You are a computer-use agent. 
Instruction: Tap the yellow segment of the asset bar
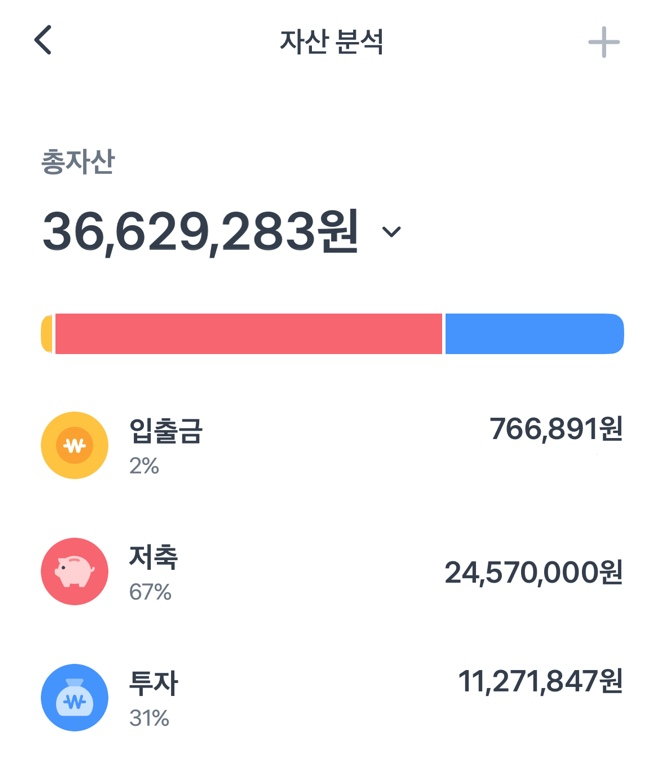(x=47, y=334)
